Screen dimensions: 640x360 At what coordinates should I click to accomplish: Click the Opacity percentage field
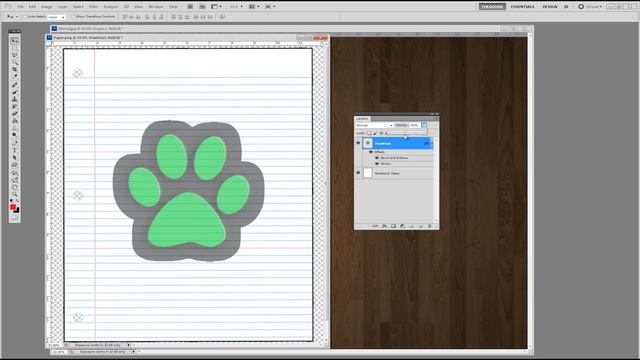pos(415,125)
